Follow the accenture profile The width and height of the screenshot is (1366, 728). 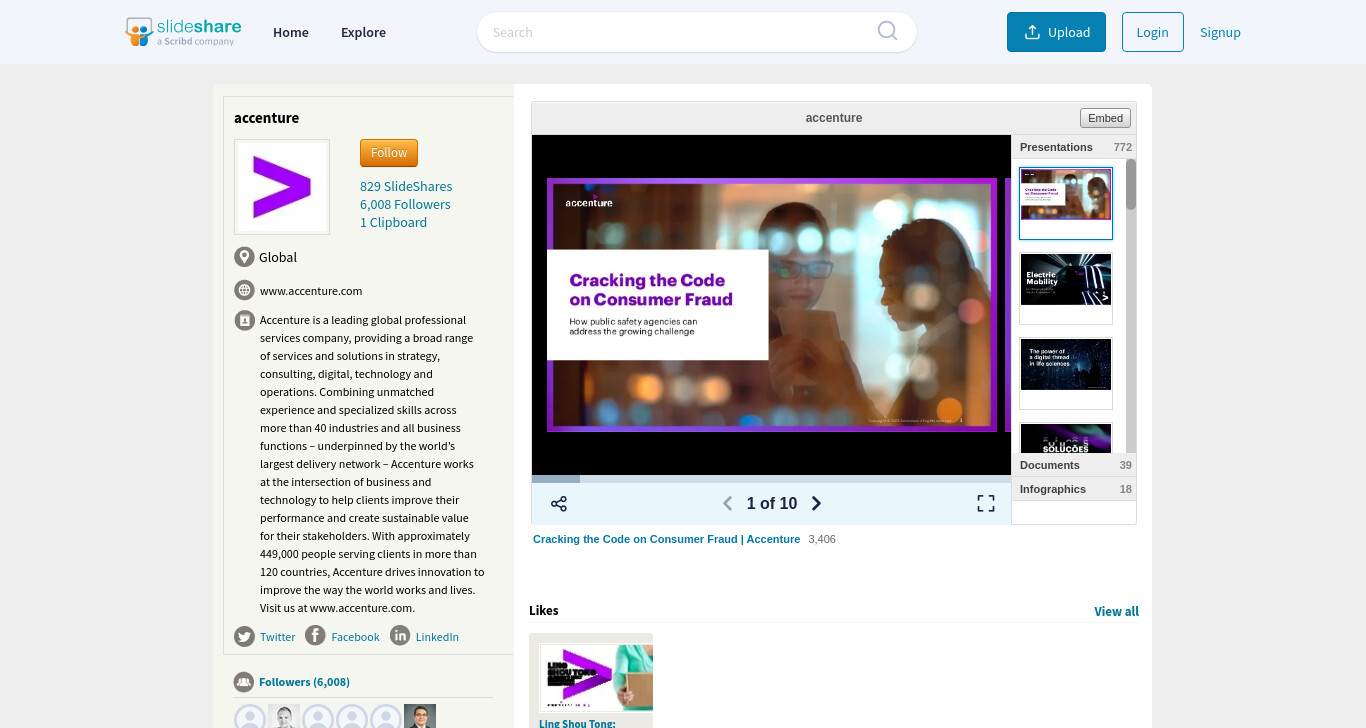tap(389, 153)
